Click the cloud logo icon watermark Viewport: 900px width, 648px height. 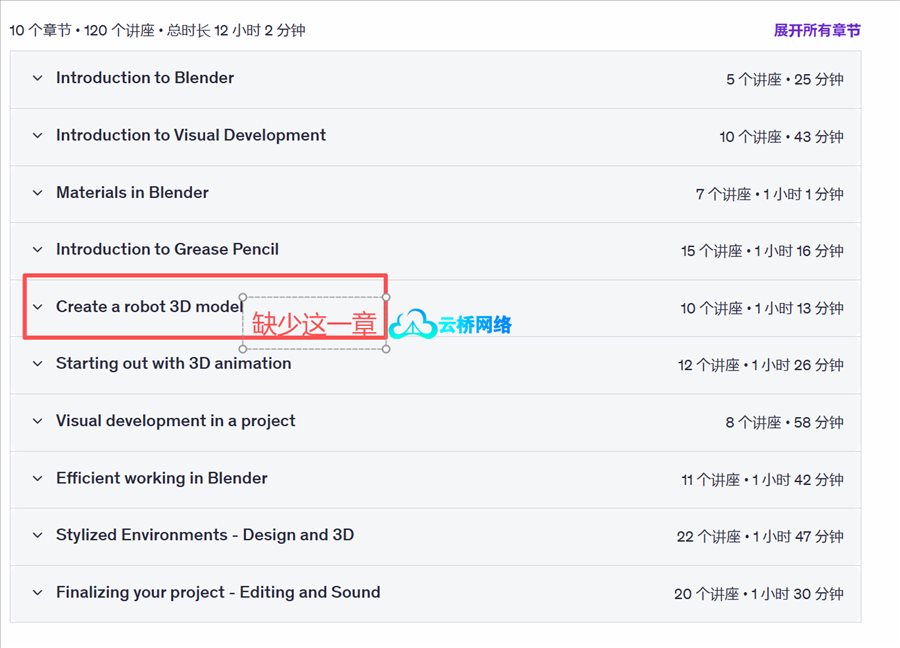click(412, 324)
